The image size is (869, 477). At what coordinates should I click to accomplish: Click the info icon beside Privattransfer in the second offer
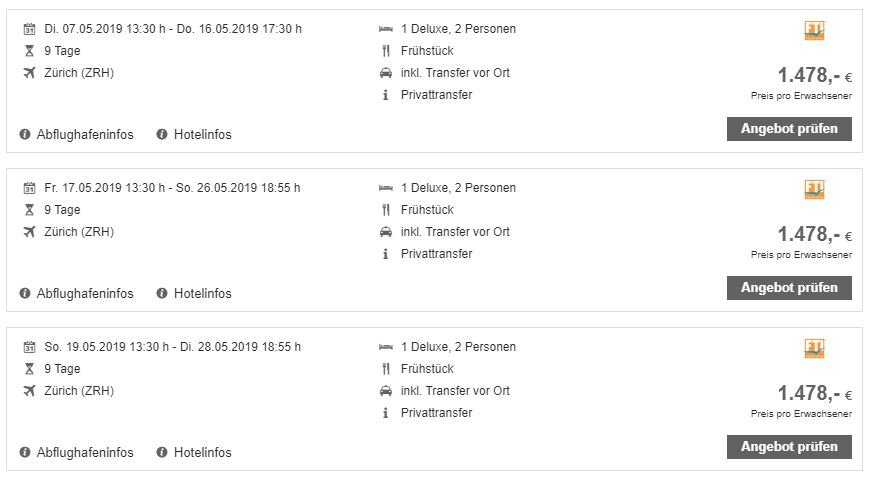(x=386, y=254)
